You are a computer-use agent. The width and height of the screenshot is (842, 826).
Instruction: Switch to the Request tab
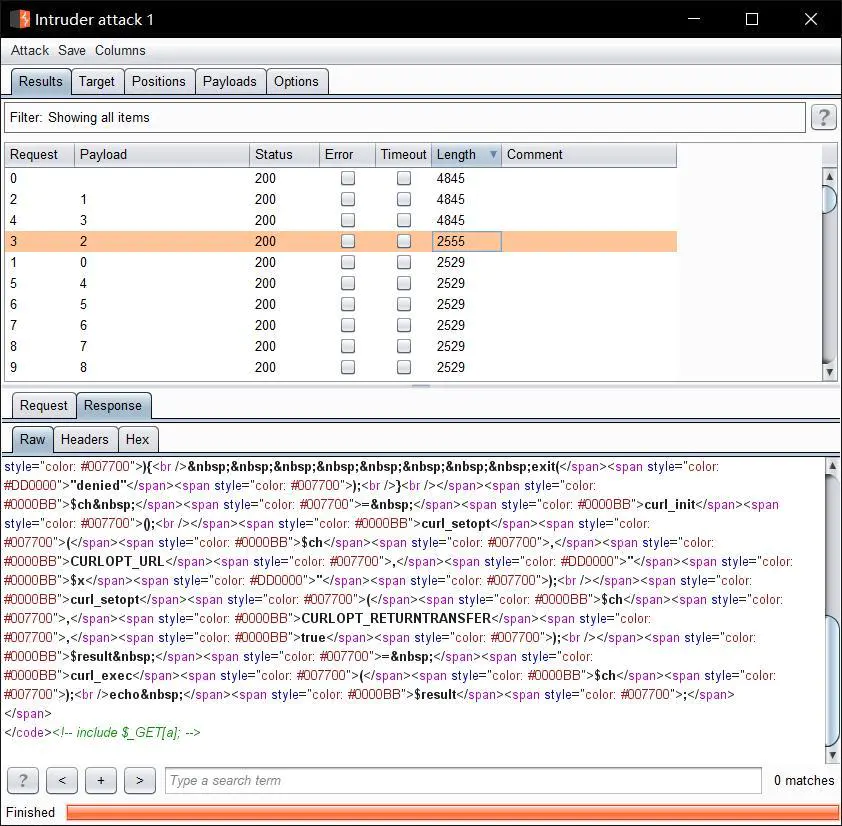click(x=44, y=405)
